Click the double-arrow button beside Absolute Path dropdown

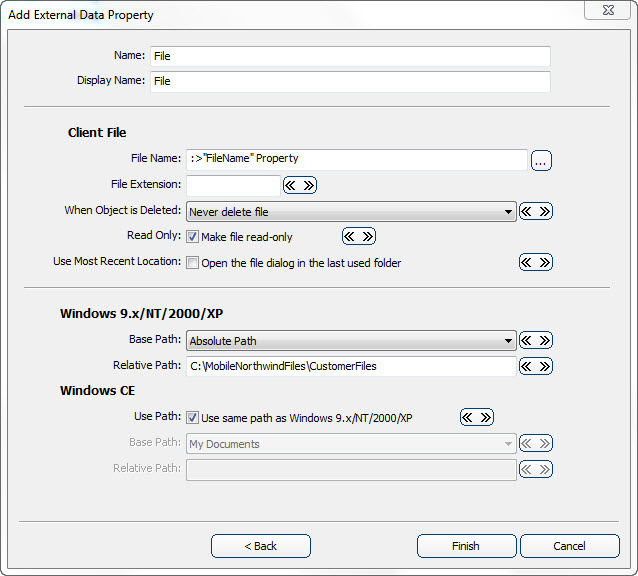(x=536, y=340)
